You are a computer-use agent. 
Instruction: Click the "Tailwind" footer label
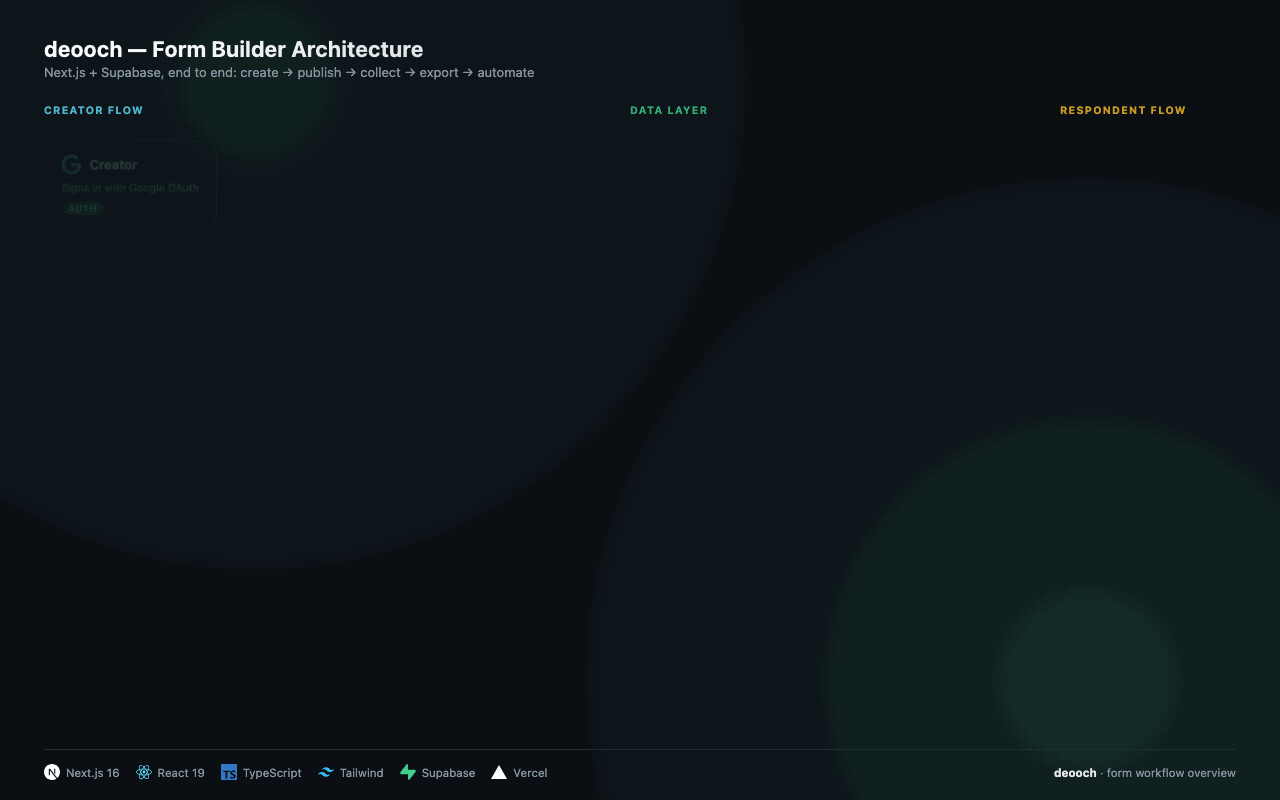coord(361,773)
